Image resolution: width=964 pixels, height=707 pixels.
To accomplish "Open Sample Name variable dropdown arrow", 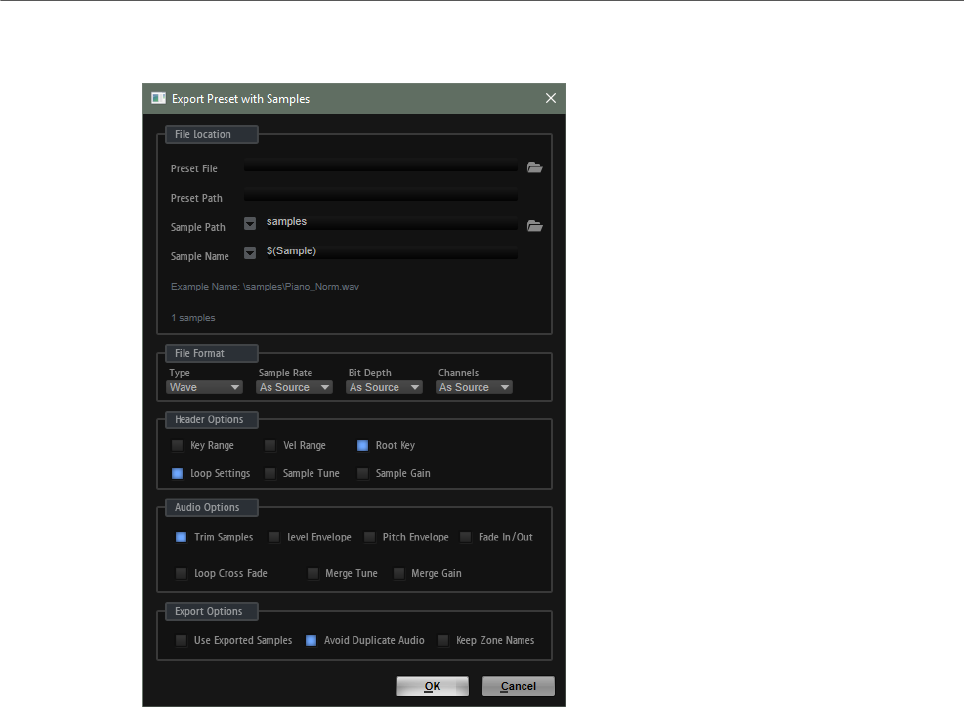I will point(250,253).
